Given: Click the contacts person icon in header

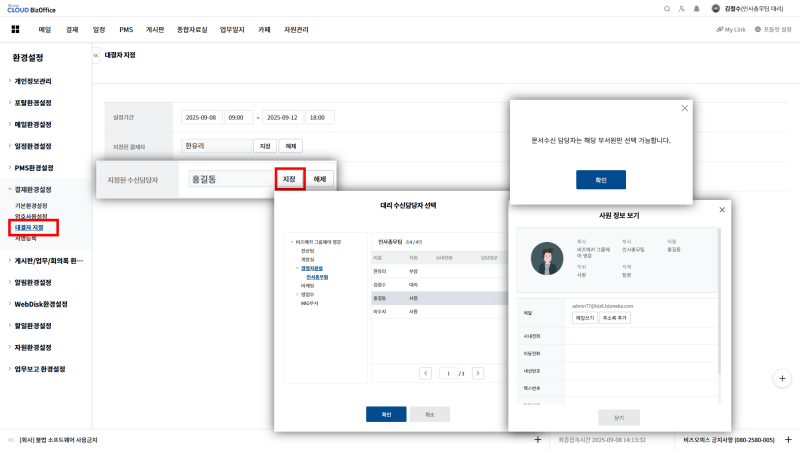Looking at the screenshot, I should click(x=682, y=8).
